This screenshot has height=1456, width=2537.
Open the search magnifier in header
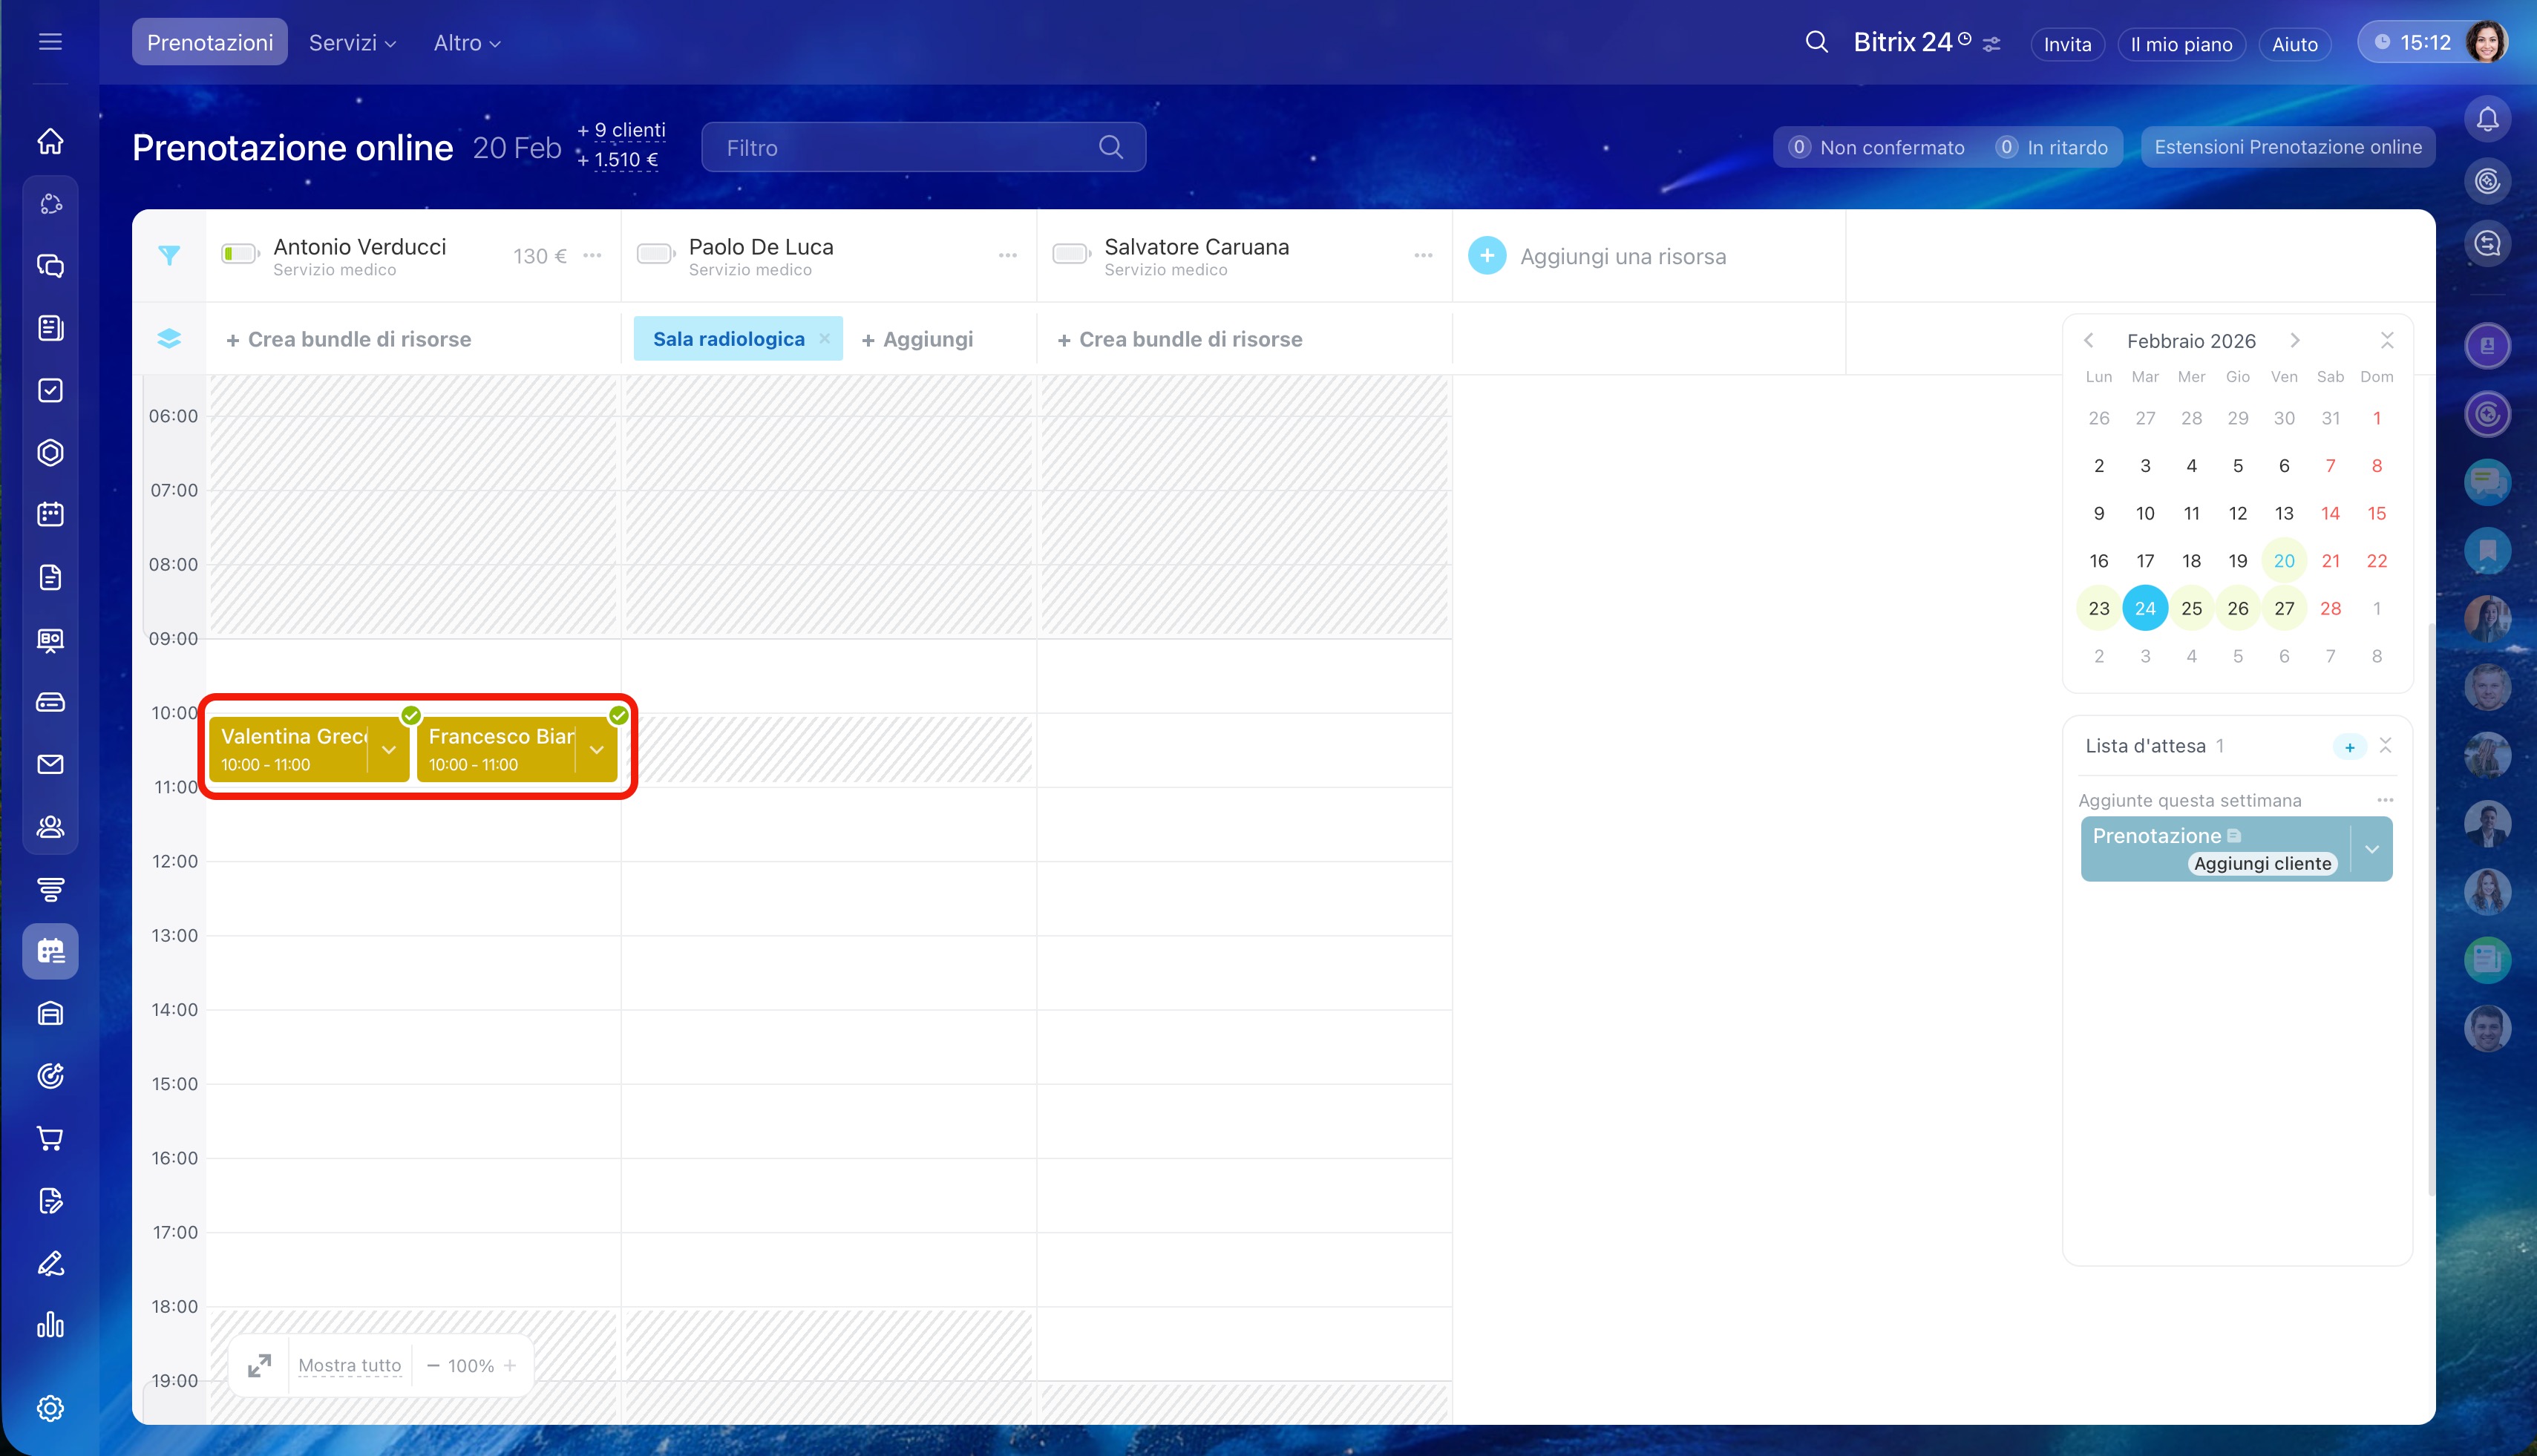pyautogui.click(x=1816, y=42)
